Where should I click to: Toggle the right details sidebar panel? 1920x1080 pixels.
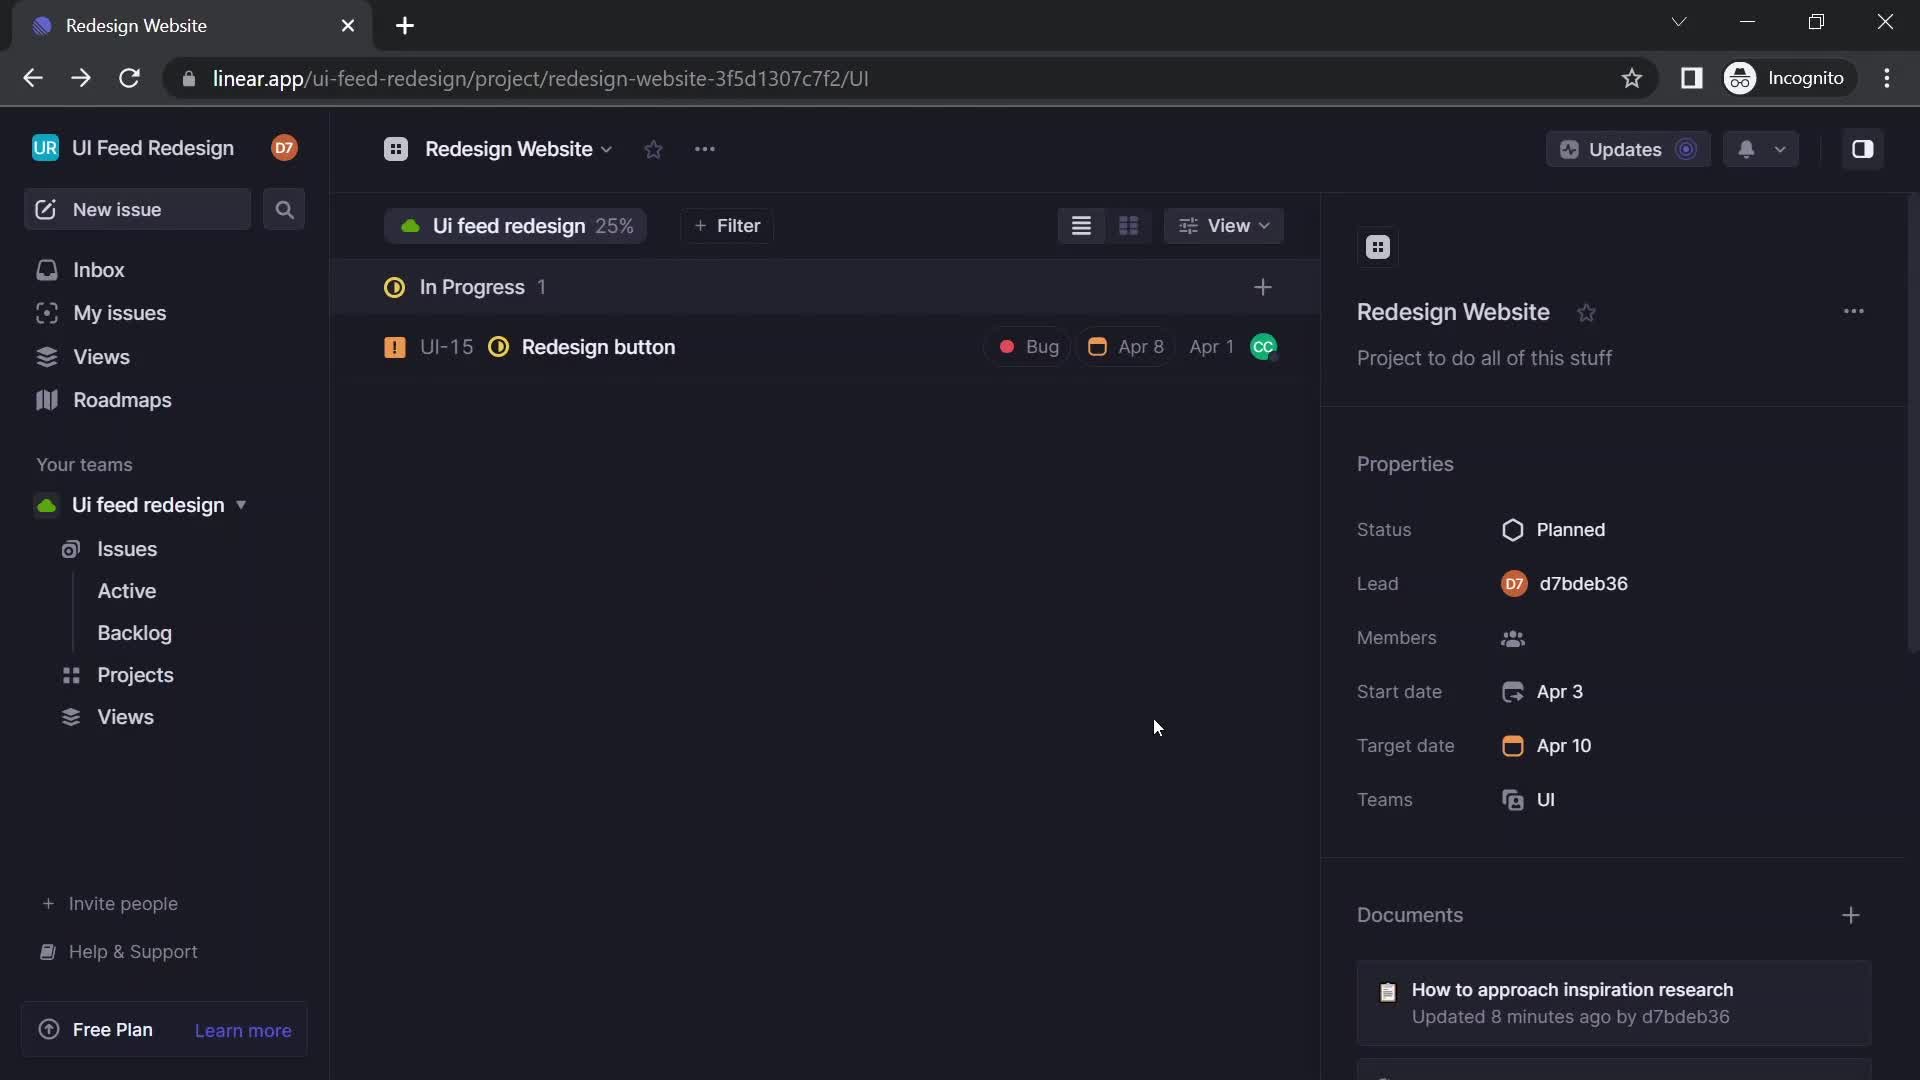1862,149
